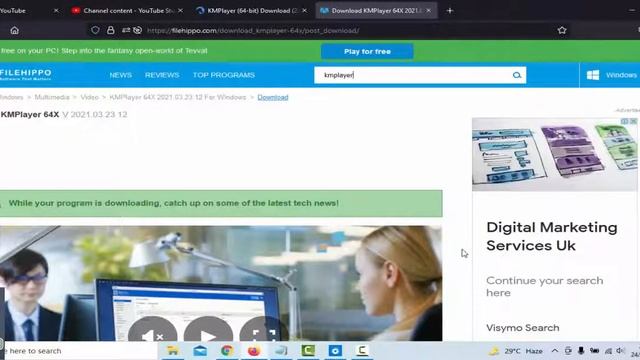Click the FileHippo logo

[x=26, y=74]
